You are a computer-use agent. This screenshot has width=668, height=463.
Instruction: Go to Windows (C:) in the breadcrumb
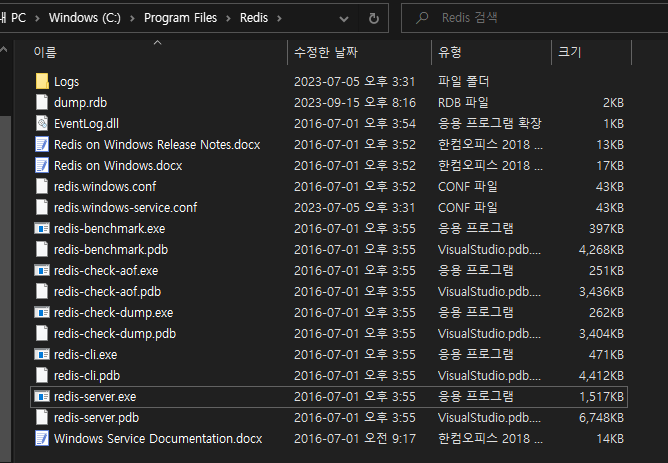pos(85,18)
